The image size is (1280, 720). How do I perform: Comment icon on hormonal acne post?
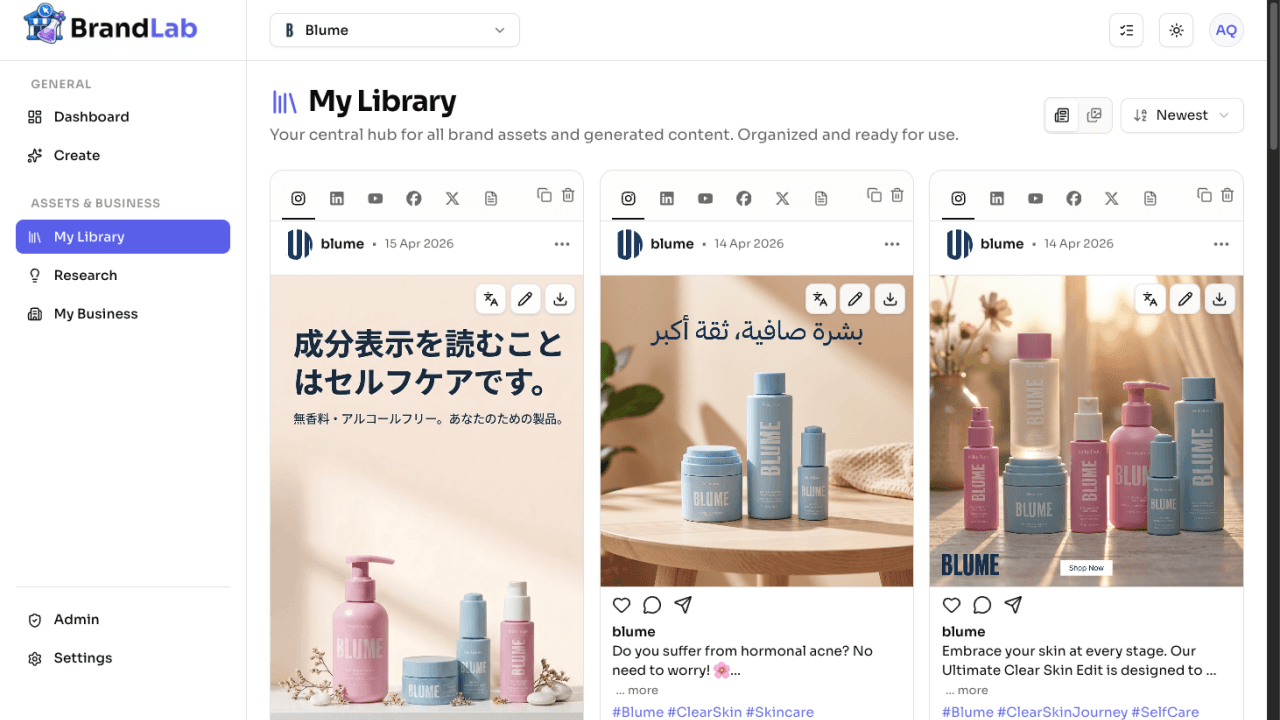pos(652,605)
